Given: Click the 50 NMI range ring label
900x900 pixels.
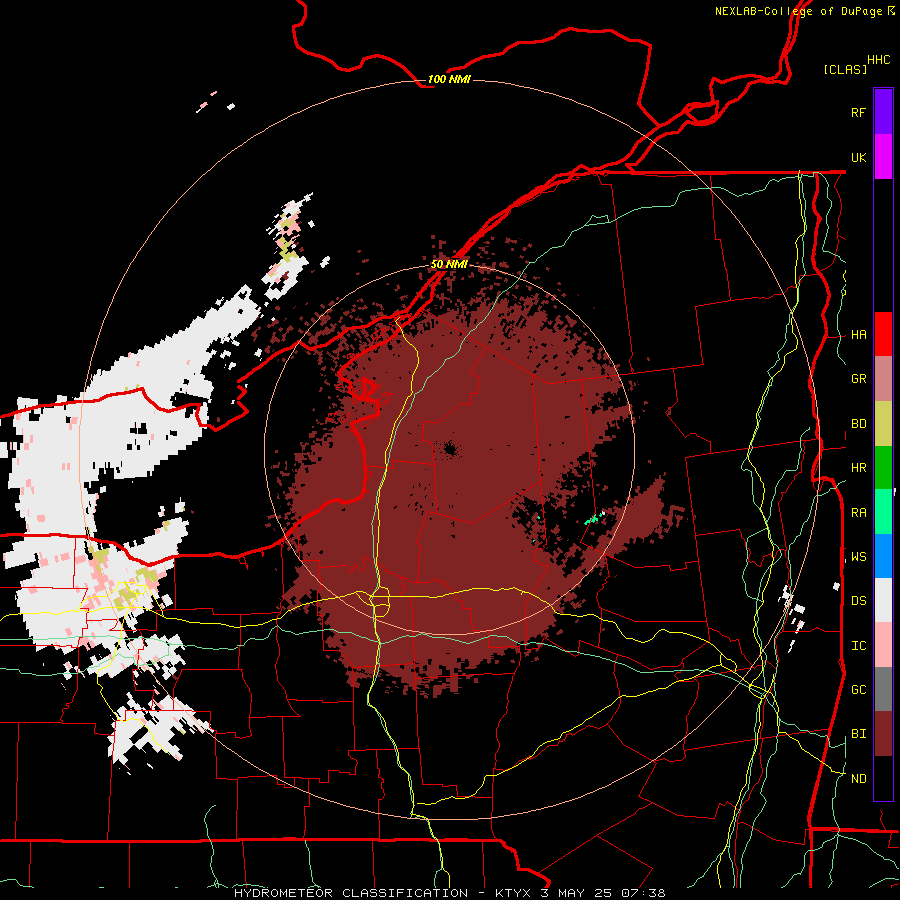Looking at the screenshot, I should (449, 264).
